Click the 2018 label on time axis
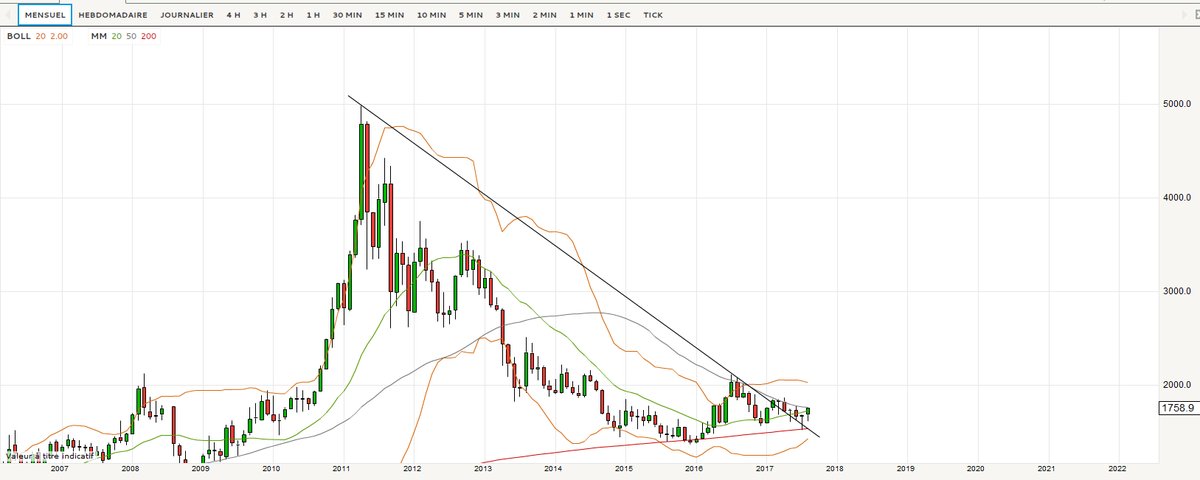The height and width of the screenshot is (480, 1200). (835, 468)
